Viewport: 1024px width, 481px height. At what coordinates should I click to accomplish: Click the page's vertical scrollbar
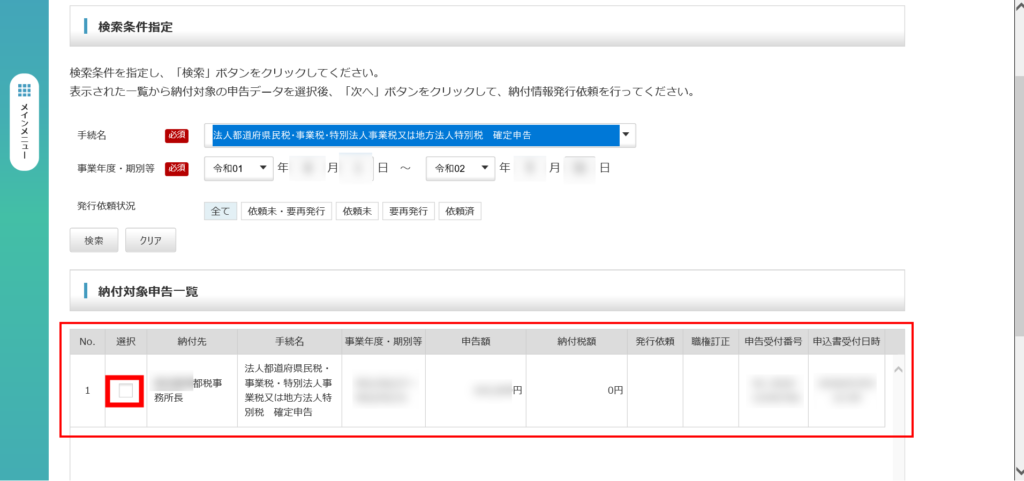click(1016, 240)
